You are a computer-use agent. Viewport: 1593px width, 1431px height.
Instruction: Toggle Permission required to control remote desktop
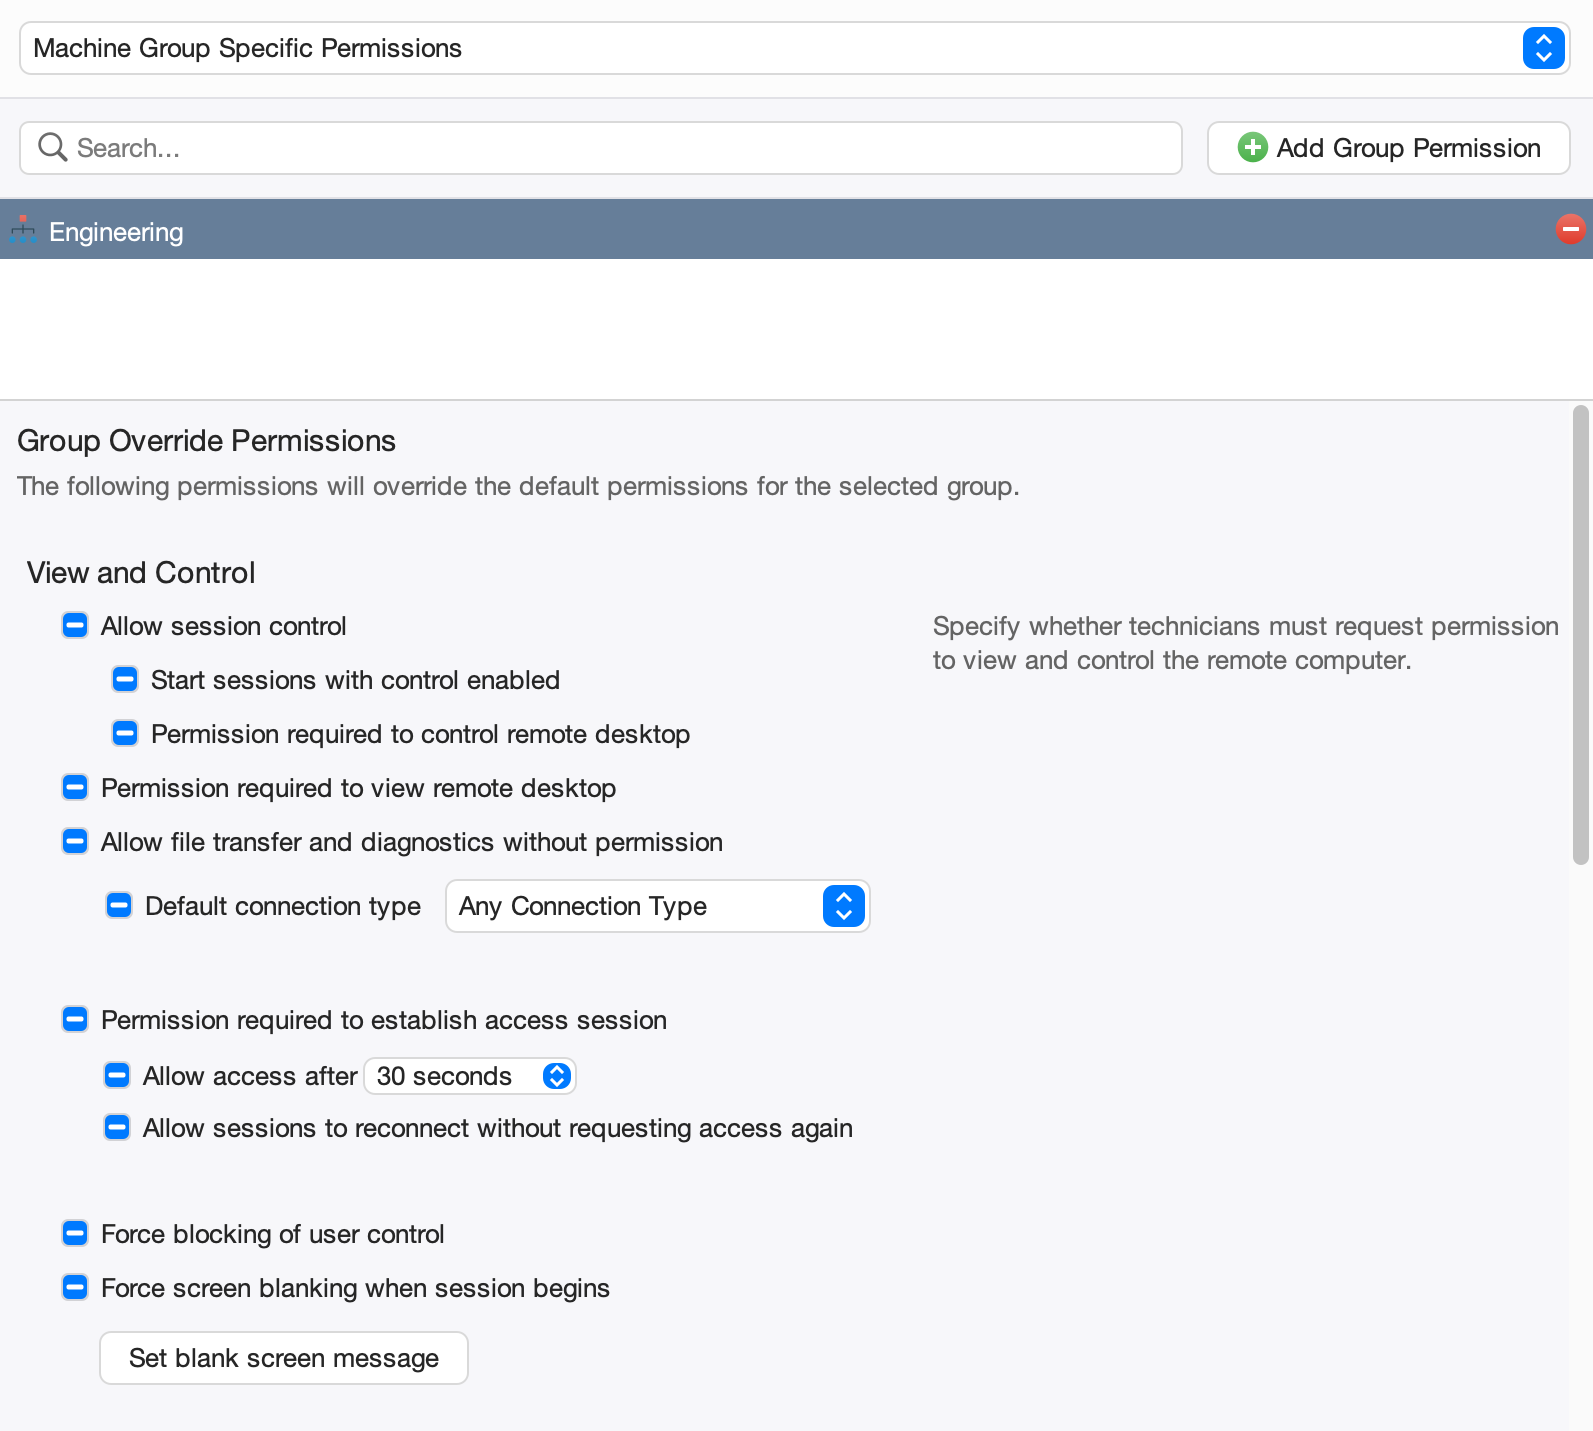125,734
